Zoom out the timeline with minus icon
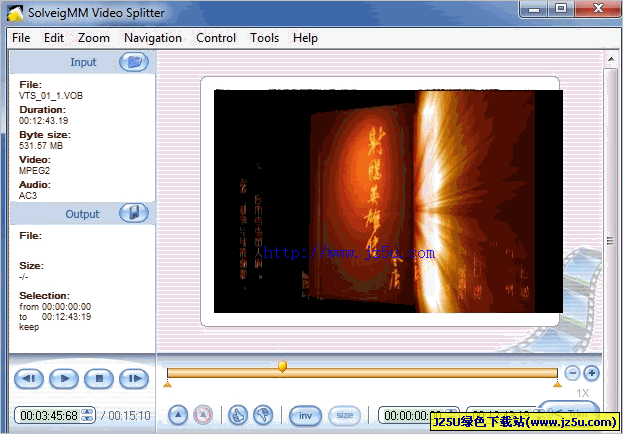Screen dimensions: 623x434 (573, 373)
